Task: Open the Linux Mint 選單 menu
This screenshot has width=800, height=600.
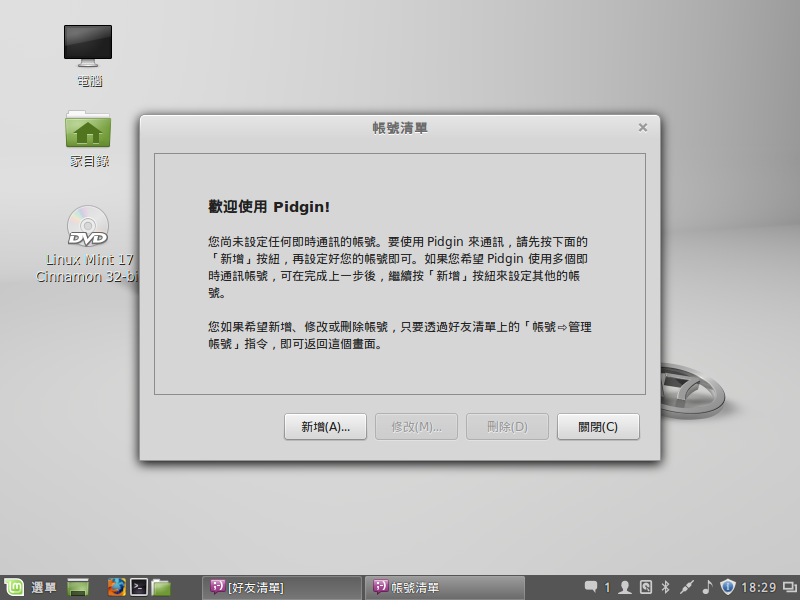Action: point(30,587)
